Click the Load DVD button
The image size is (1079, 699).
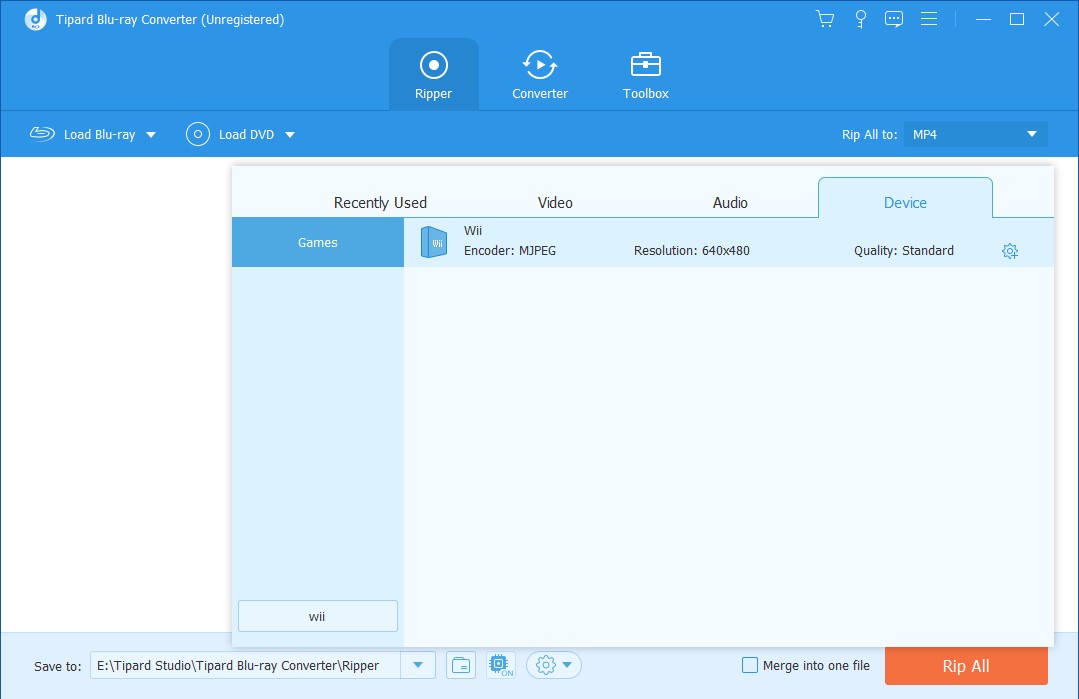click(231, 134)
